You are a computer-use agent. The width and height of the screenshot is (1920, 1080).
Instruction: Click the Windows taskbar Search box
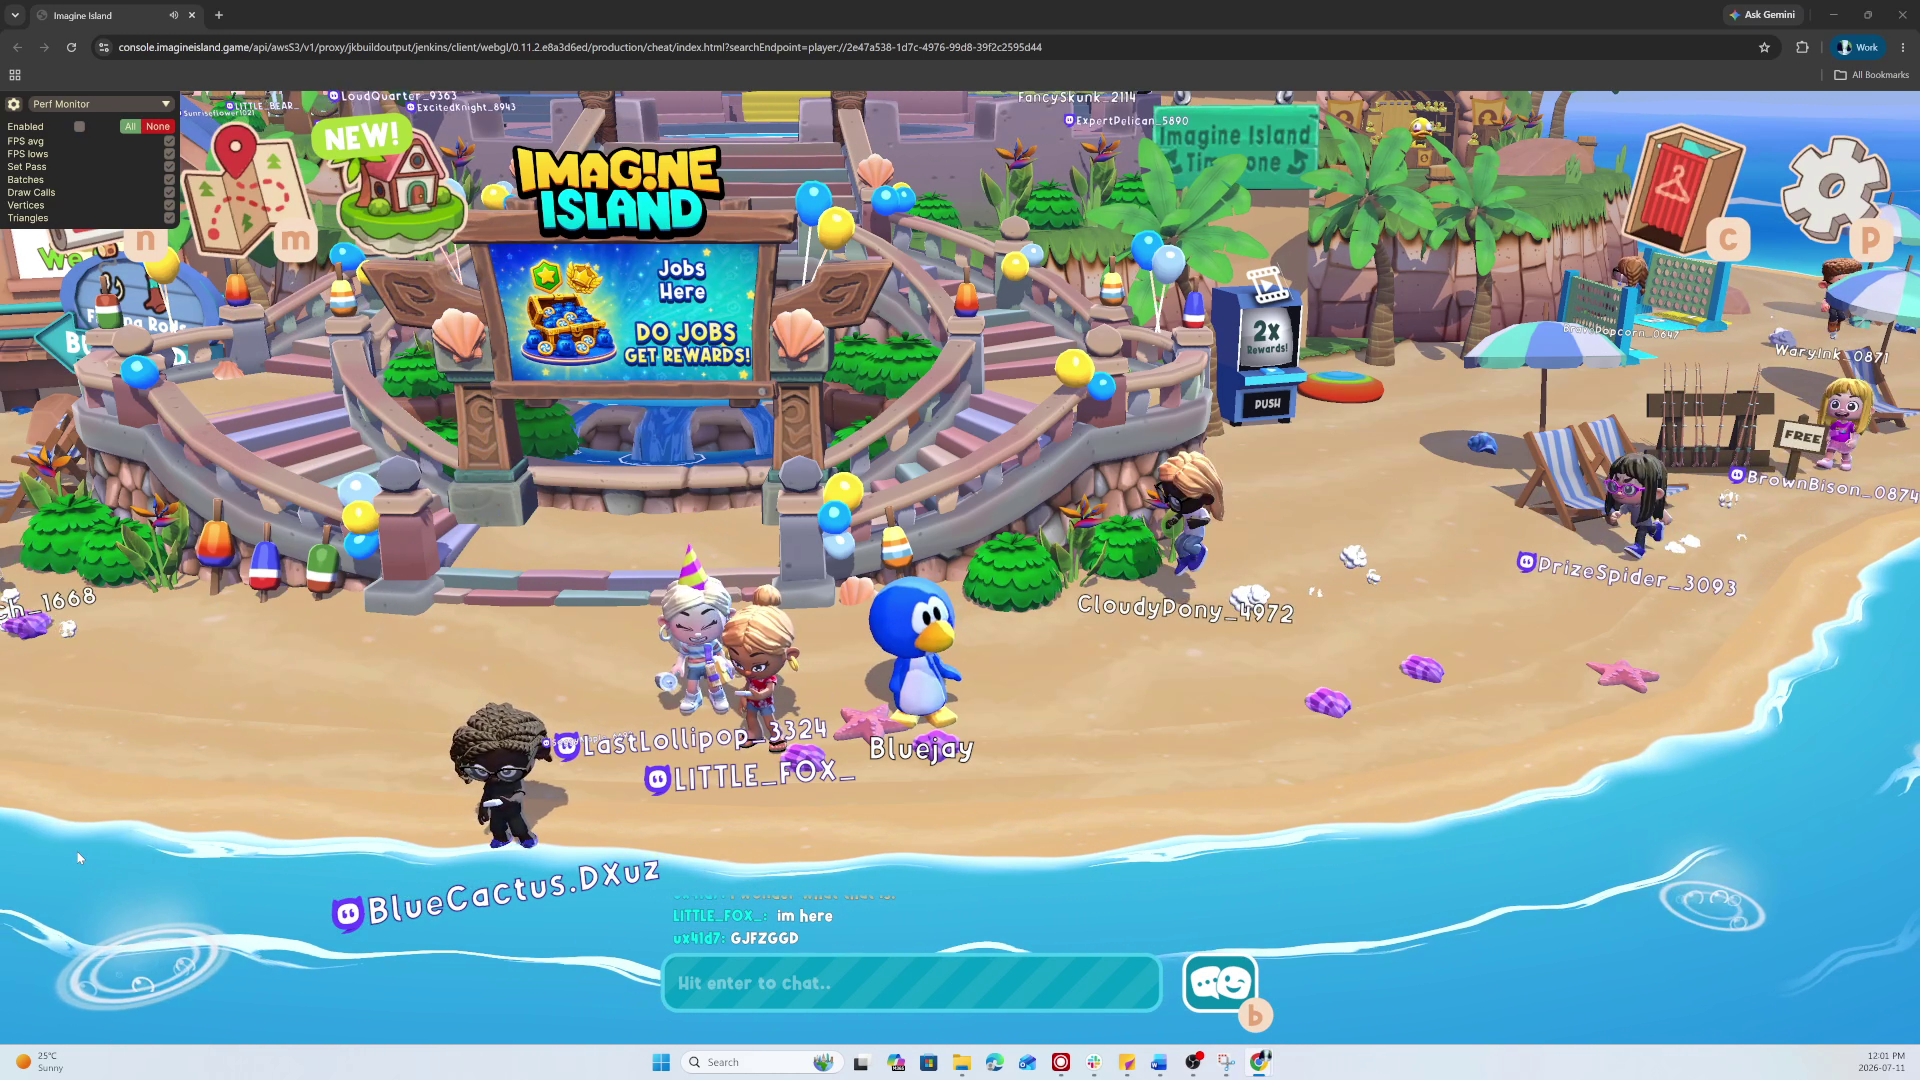tap(762, 1062)
